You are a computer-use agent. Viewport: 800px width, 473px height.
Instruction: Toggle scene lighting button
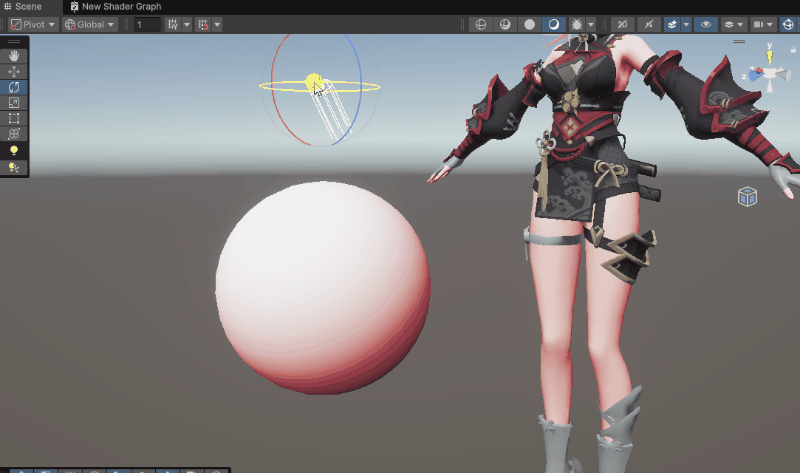[x=648, y=24]
